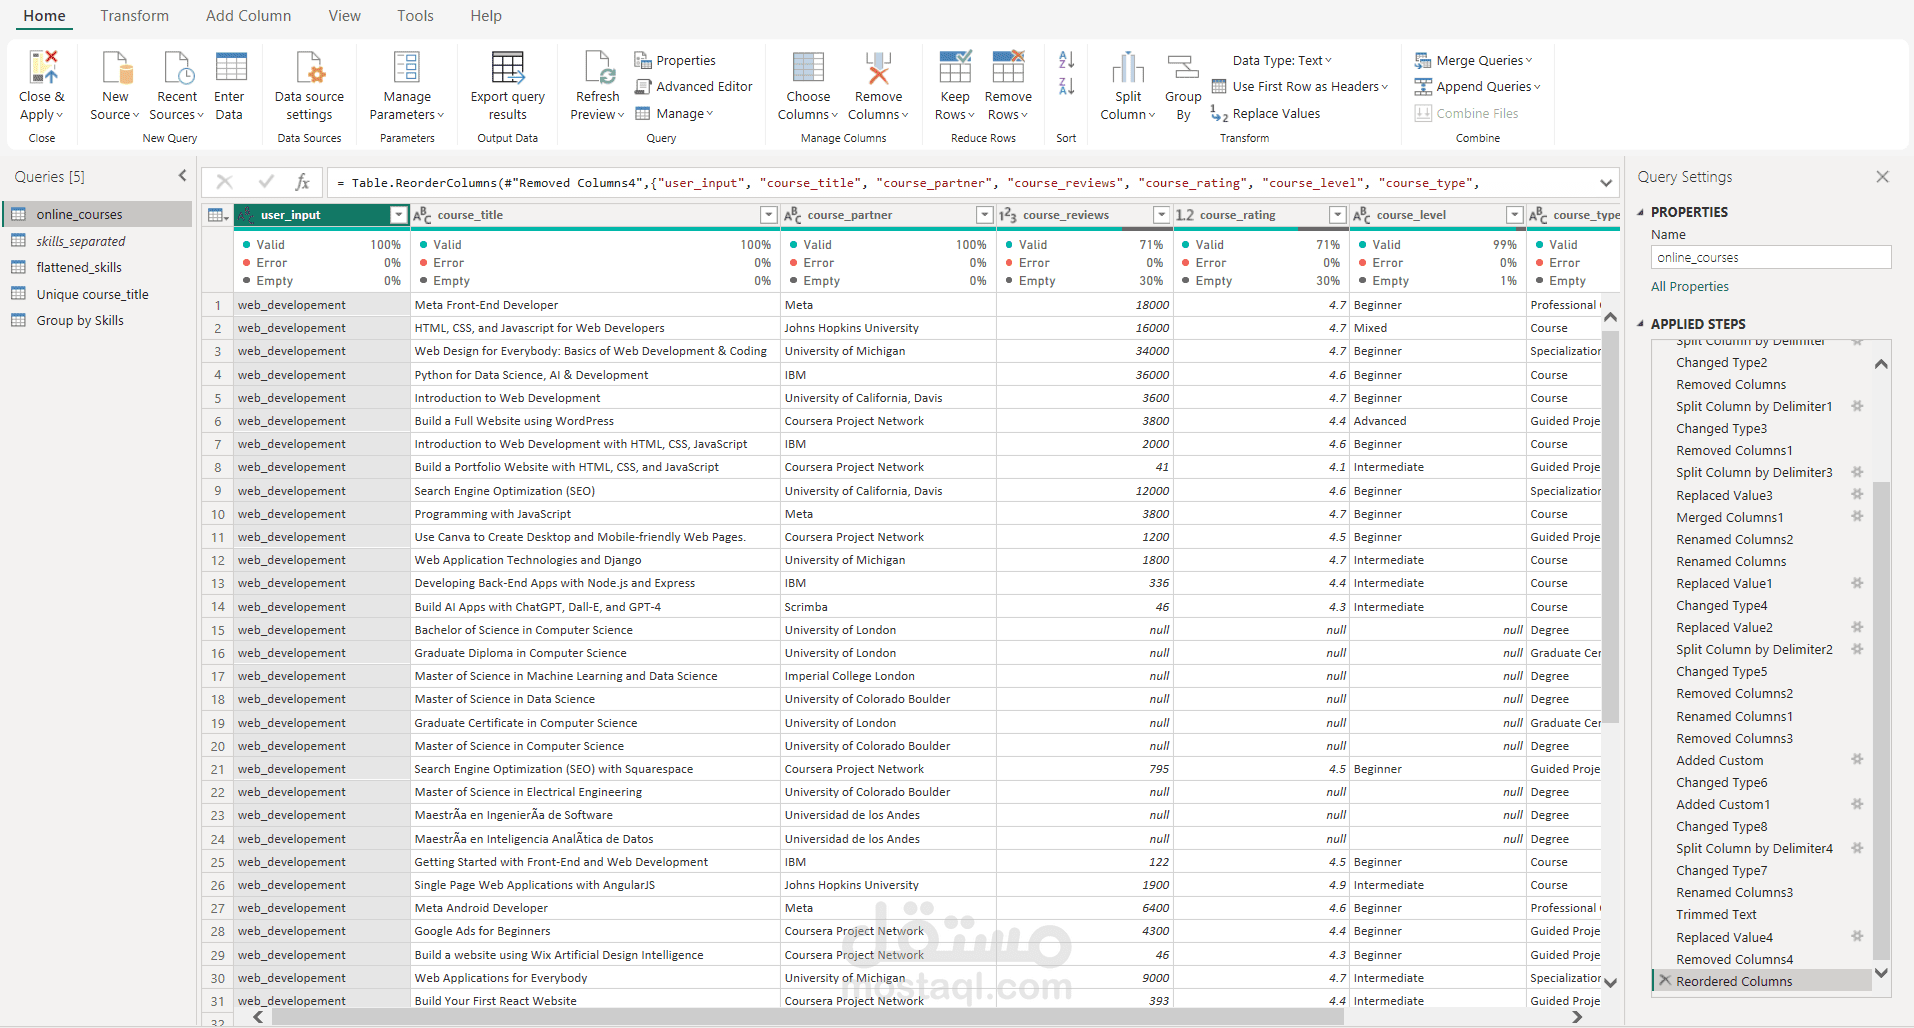Click the Group By icon
This screenshot has width=1914, height=1028.
coord(1183,67)
